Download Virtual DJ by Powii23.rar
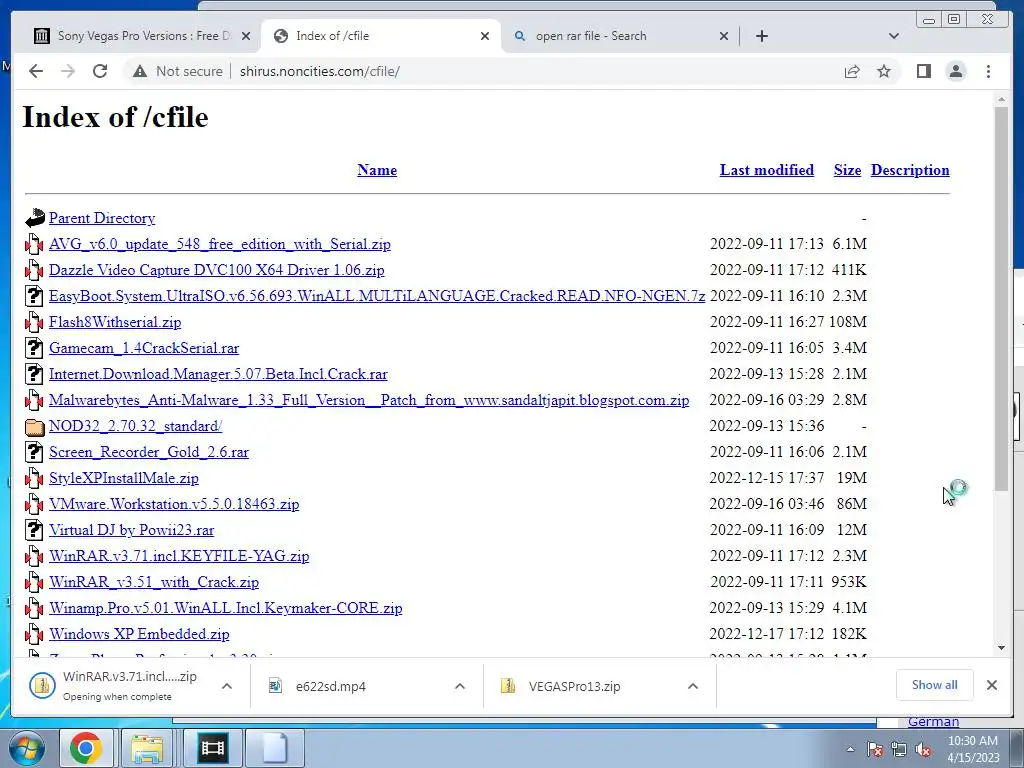Image resolution: width=1024 pixels, height=768 pixels. 131,530
